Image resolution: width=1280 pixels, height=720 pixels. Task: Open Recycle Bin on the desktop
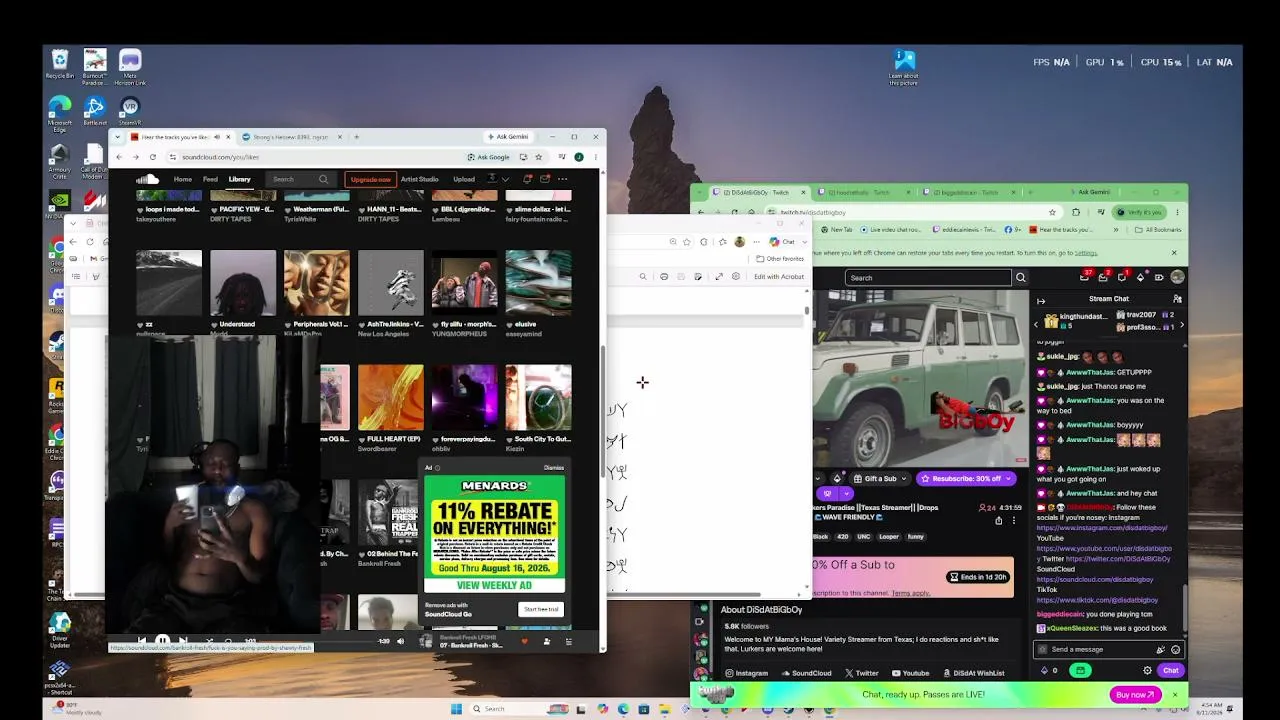coord(60,65)
